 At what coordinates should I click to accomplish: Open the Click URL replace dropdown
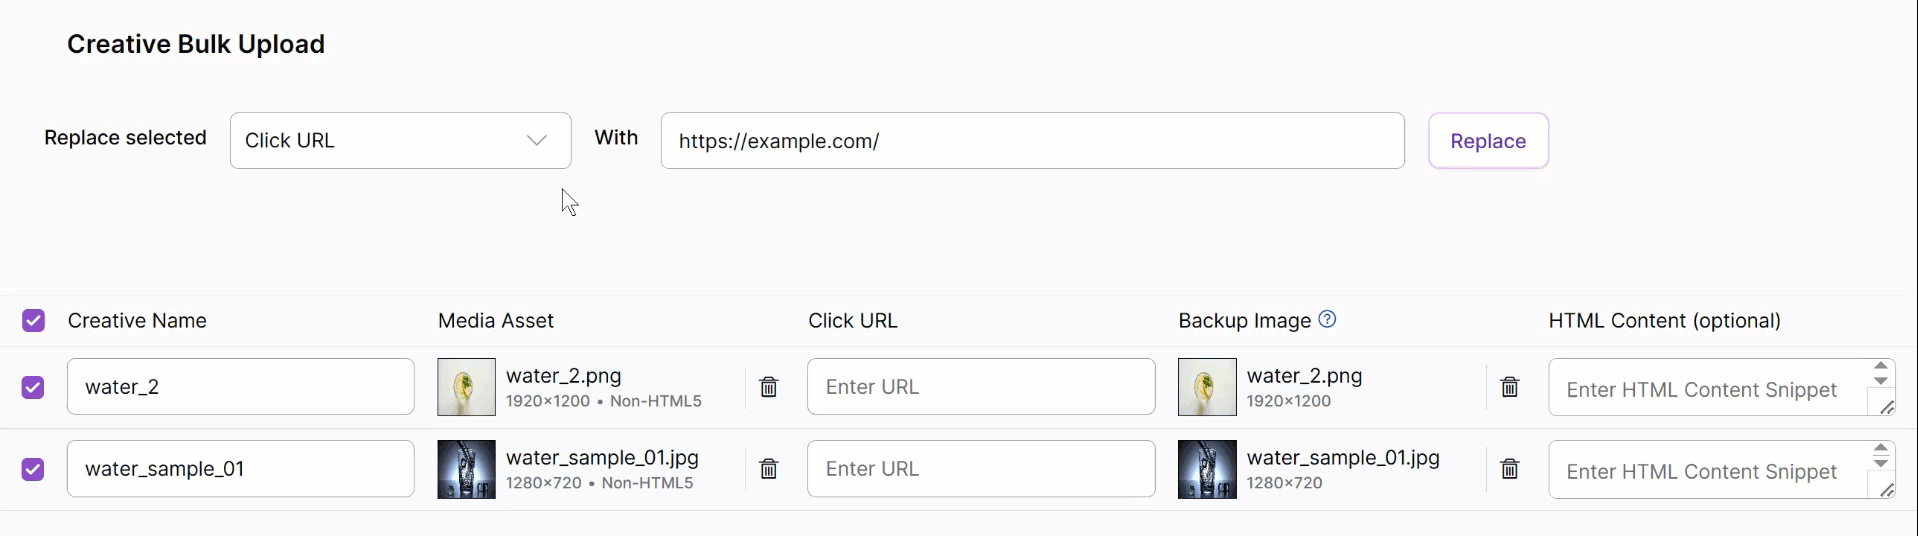tap(400, 141)
